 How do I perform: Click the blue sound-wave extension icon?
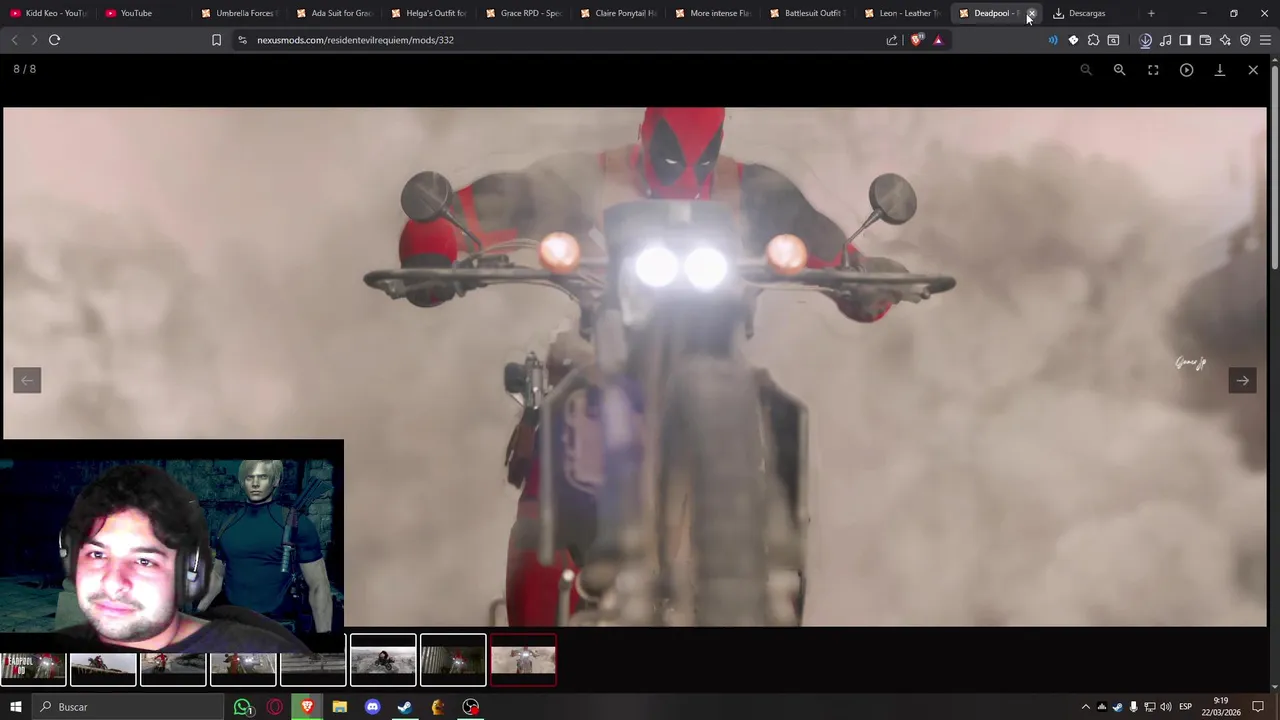click(x=1053, y=40)
